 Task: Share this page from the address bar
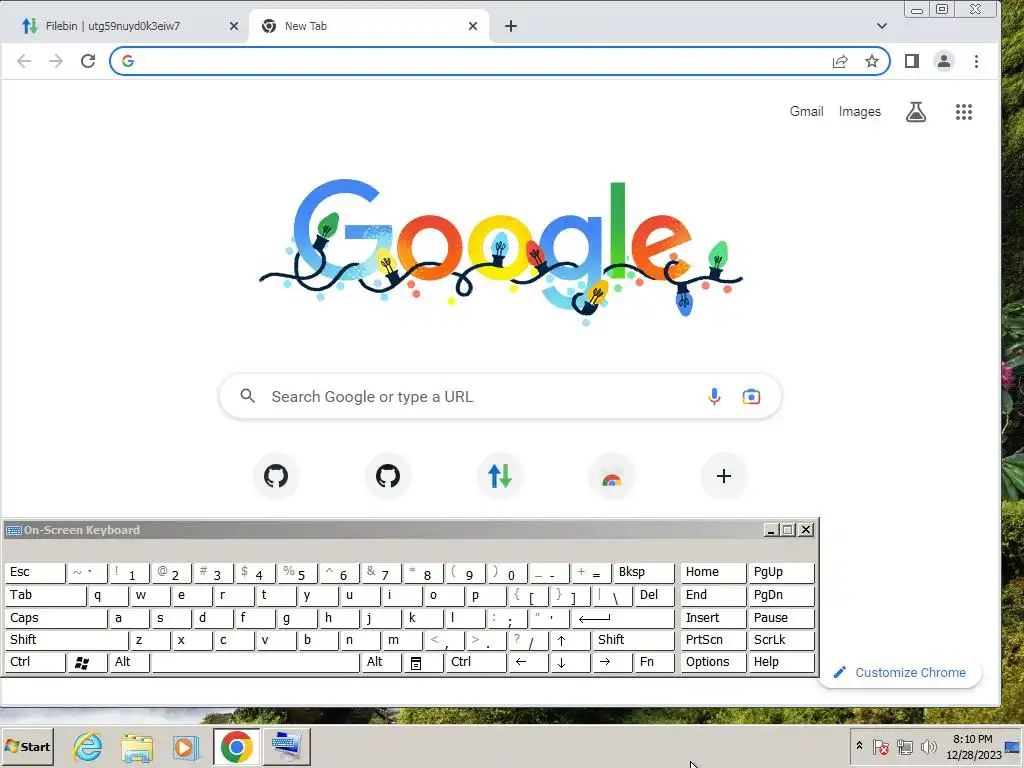coord(840,61)
